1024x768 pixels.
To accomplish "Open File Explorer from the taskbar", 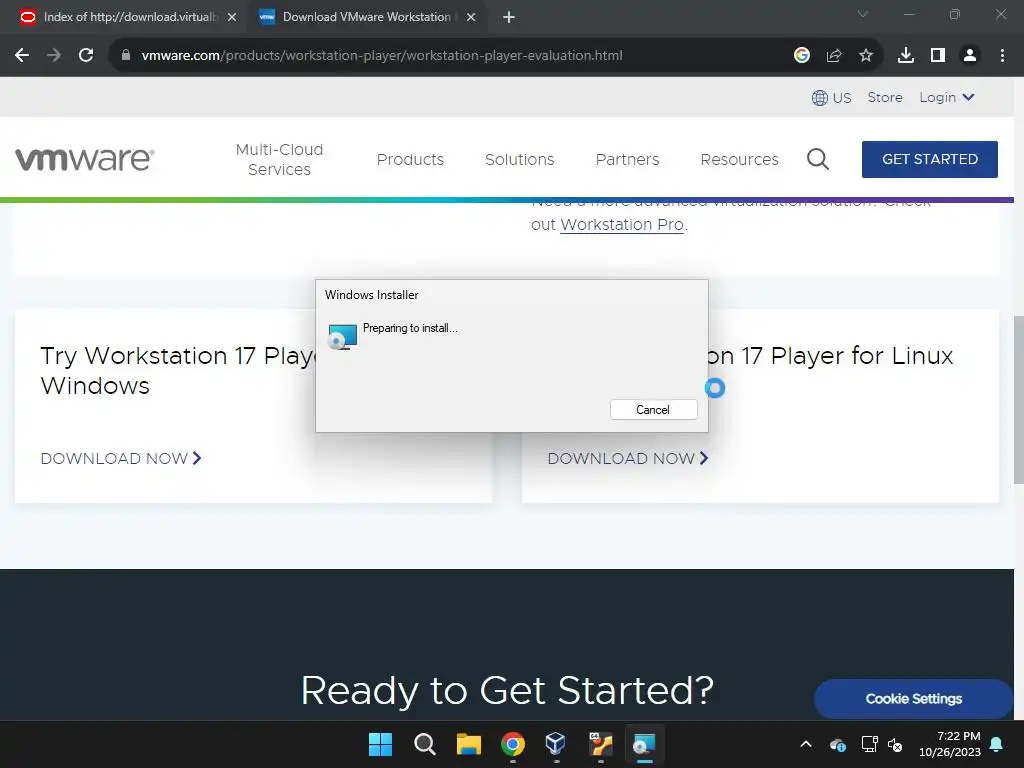I will [x=468, y=744].
